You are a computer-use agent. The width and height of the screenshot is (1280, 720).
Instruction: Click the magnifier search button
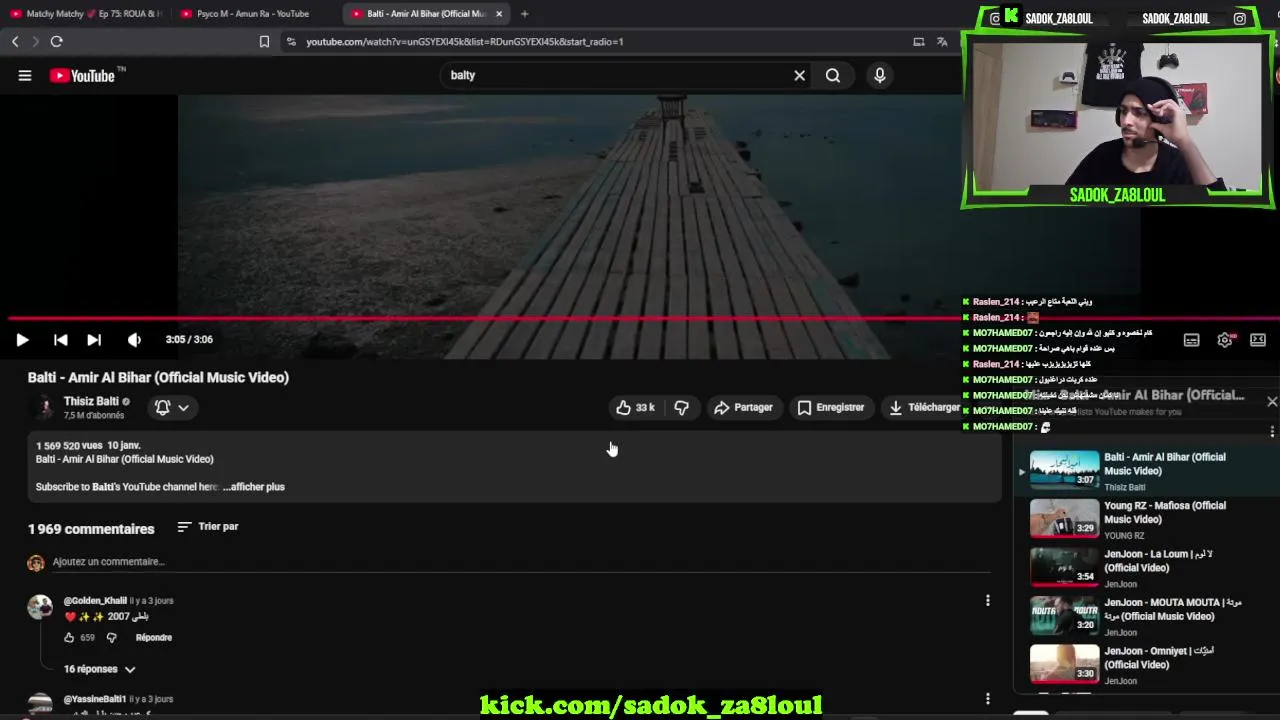pos(833,75)
